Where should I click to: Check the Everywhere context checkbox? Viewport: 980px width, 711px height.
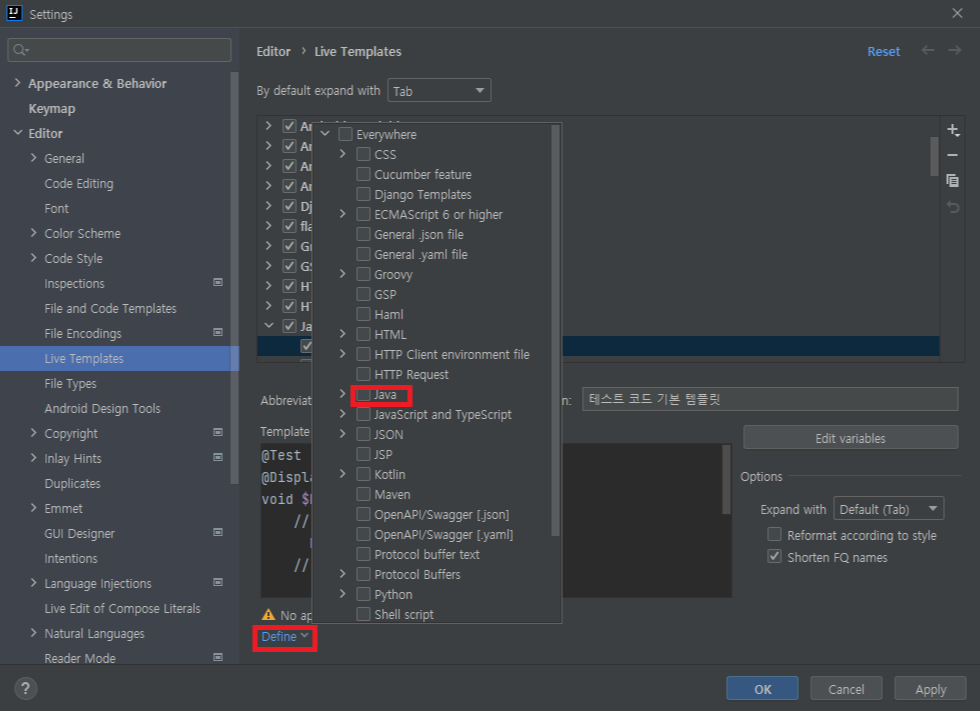[x=345, y=134]
